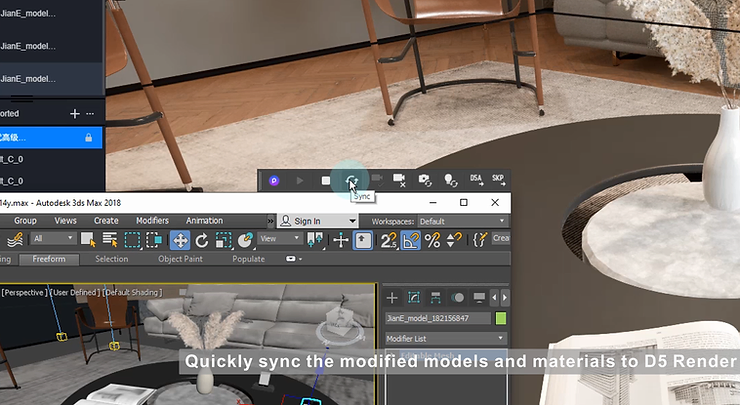The image size is (740, 405).
Task: Open the Modifier List dropdown
Action: point(446,338)
